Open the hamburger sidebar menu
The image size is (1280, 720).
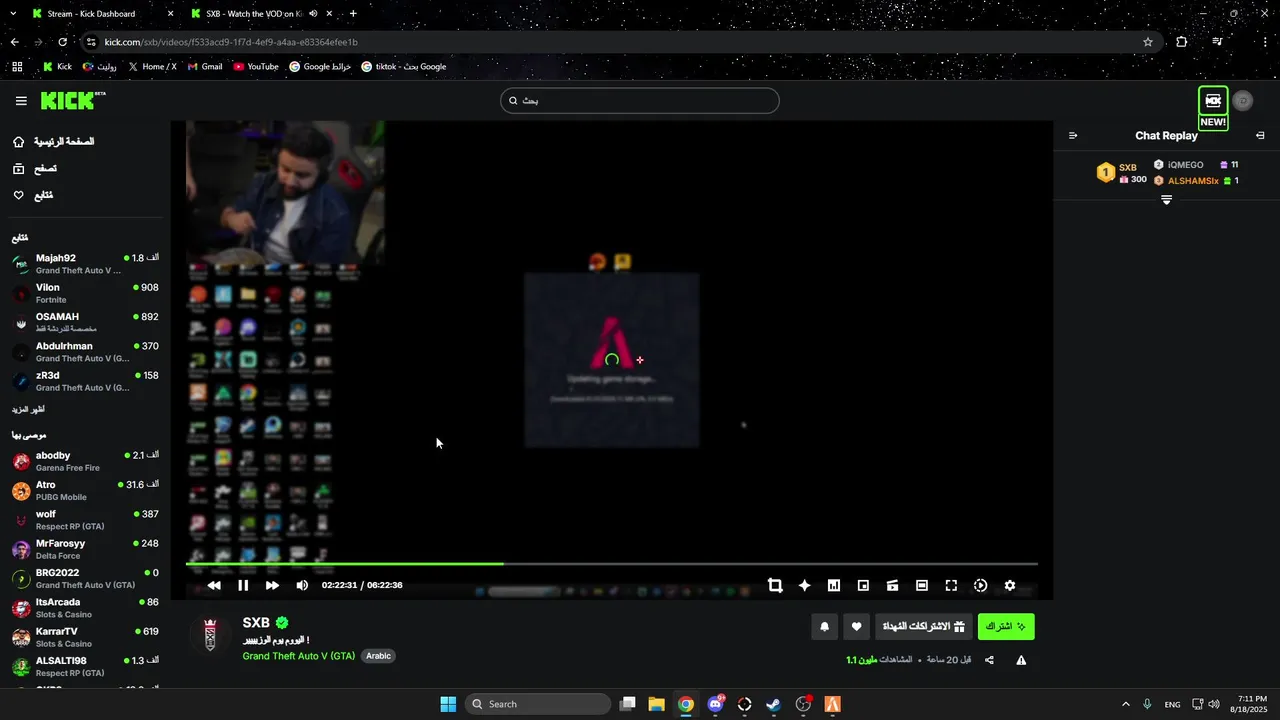click(21, 100)
